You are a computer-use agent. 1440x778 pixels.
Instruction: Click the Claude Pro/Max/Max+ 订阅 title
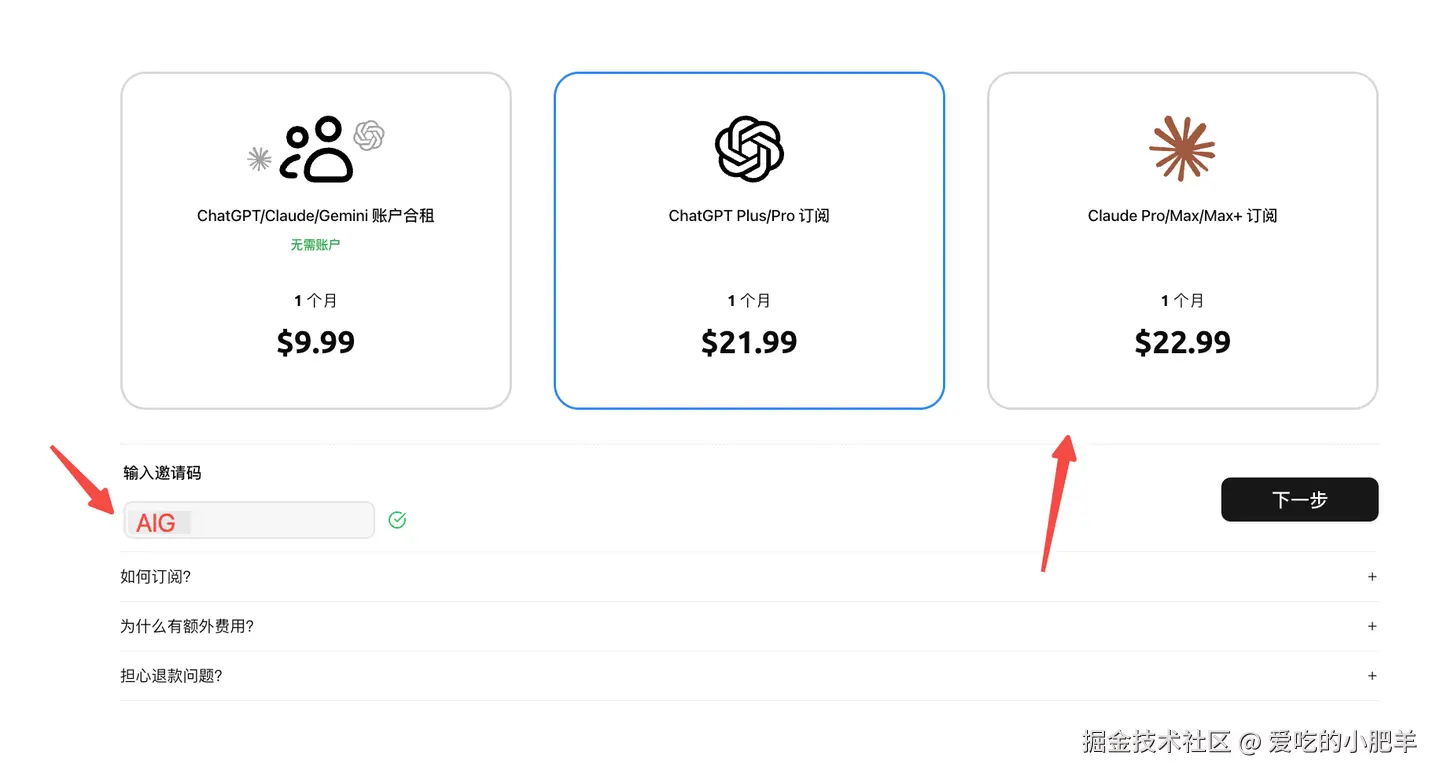click(x=1182, y=215)
